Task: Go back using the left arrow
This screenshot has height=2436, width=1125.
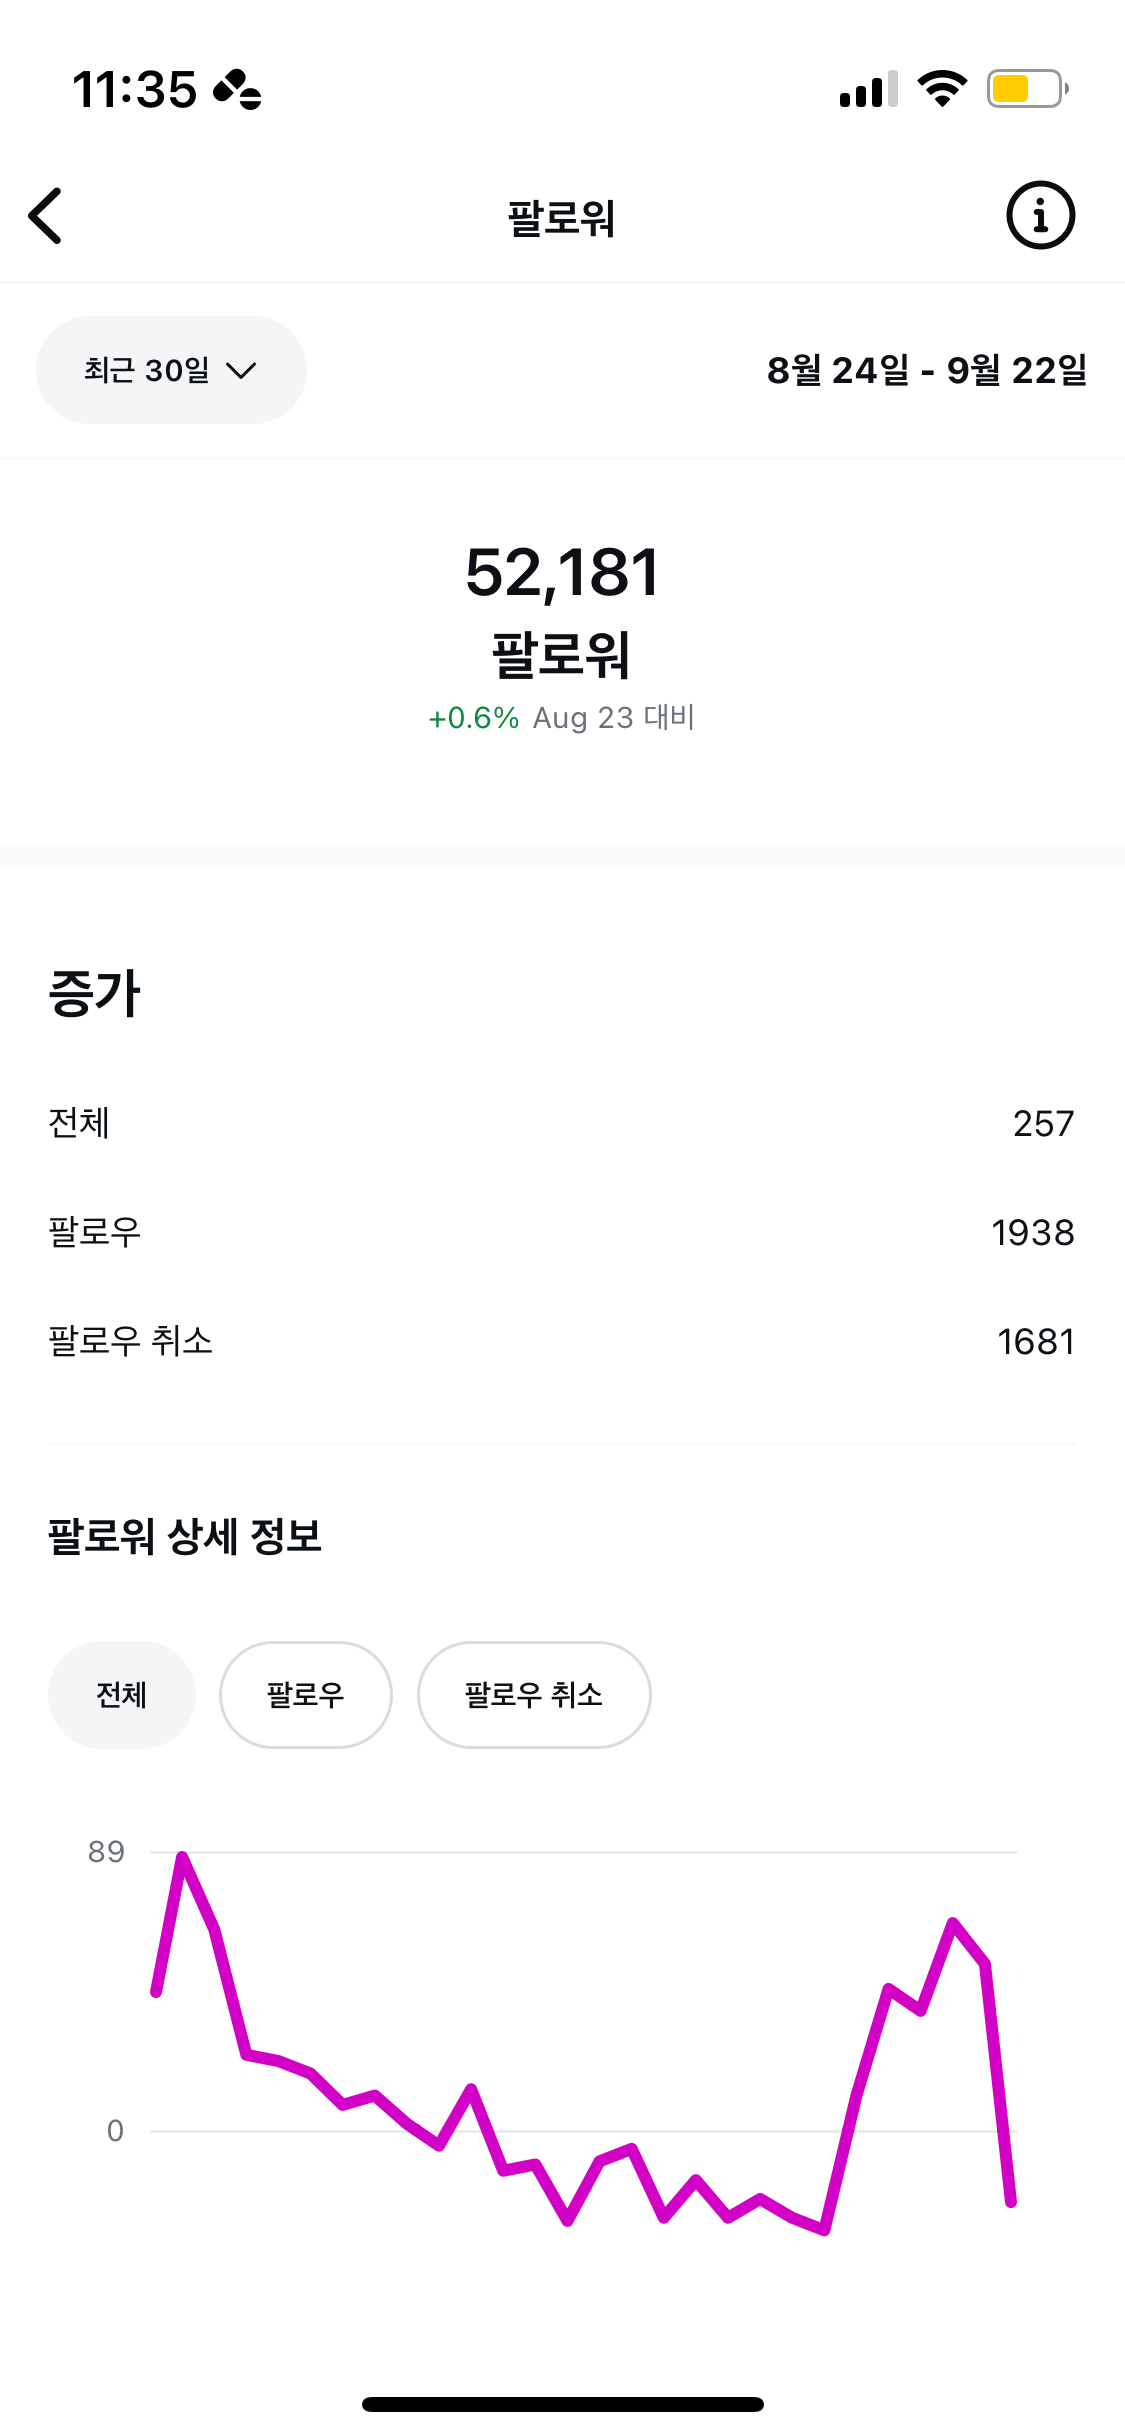Action: [x=46, y=216]
